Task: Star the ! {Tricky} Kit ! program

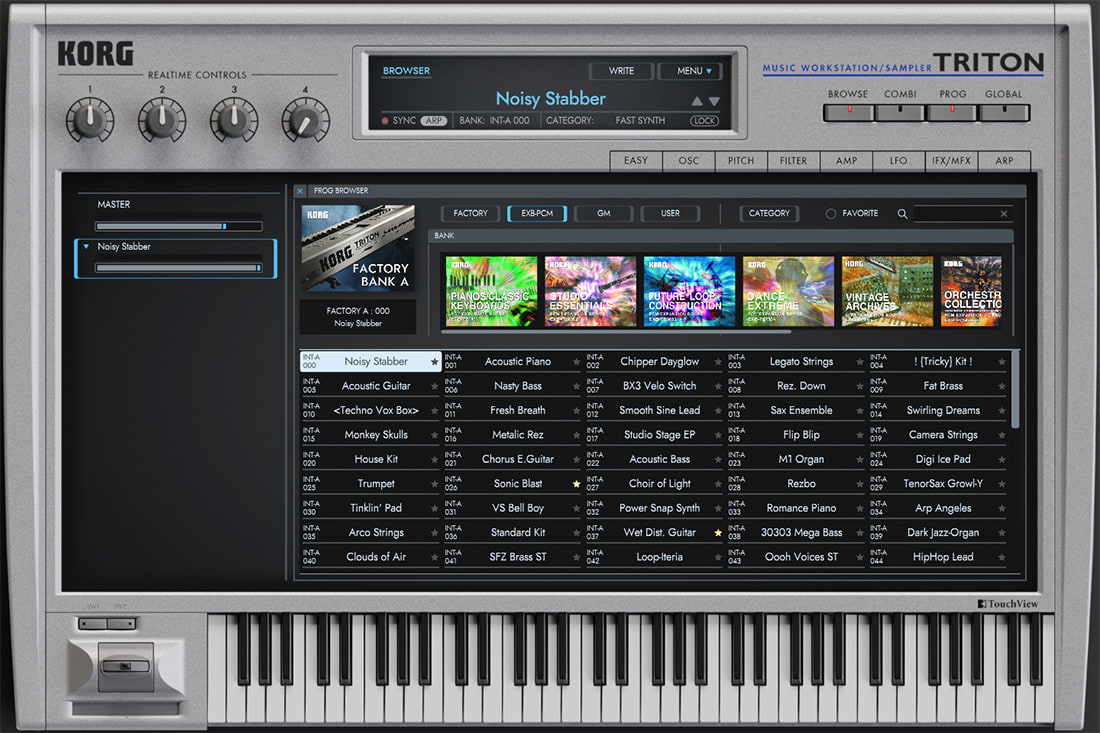Action: [x=1002, y=362]
